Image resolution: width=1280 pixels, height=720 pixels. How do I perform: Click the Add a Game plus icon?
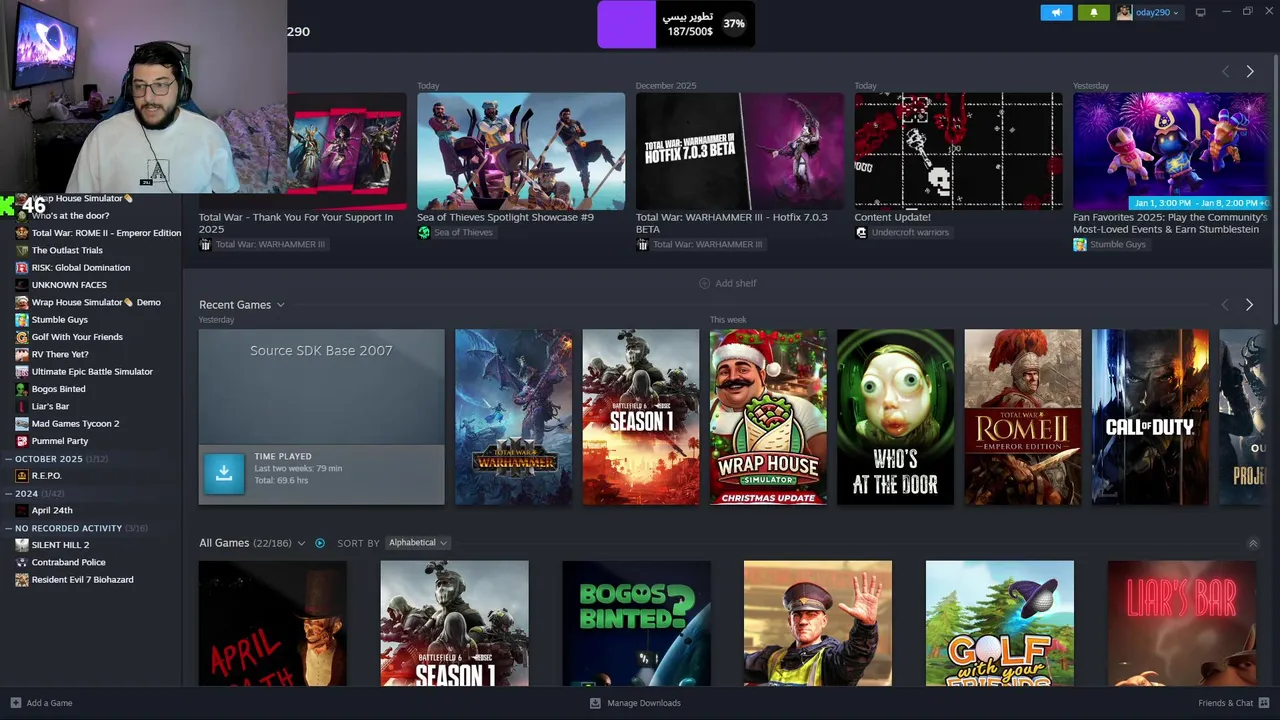[x=15, y=703]
